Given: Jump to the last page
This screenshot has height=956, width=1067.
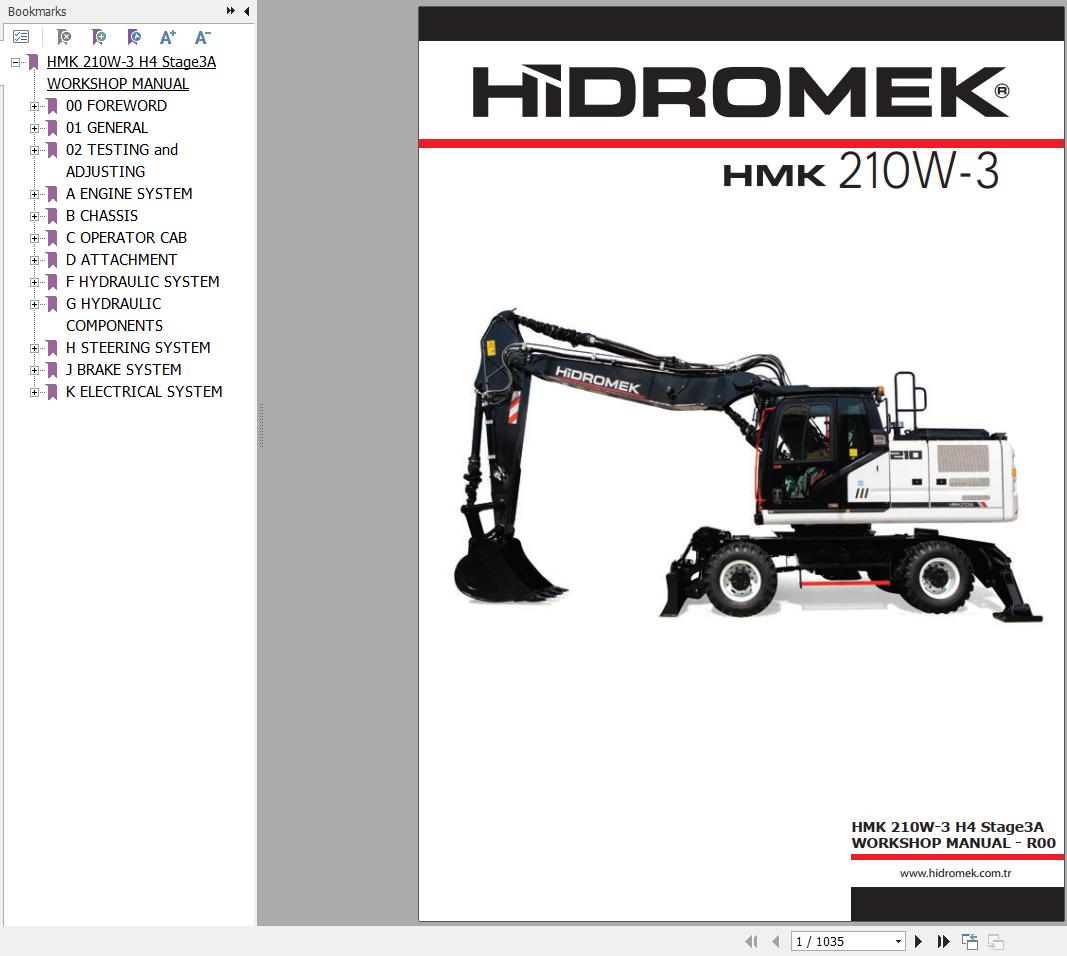Looking at the screenshot, I should (x=943, y=941).
